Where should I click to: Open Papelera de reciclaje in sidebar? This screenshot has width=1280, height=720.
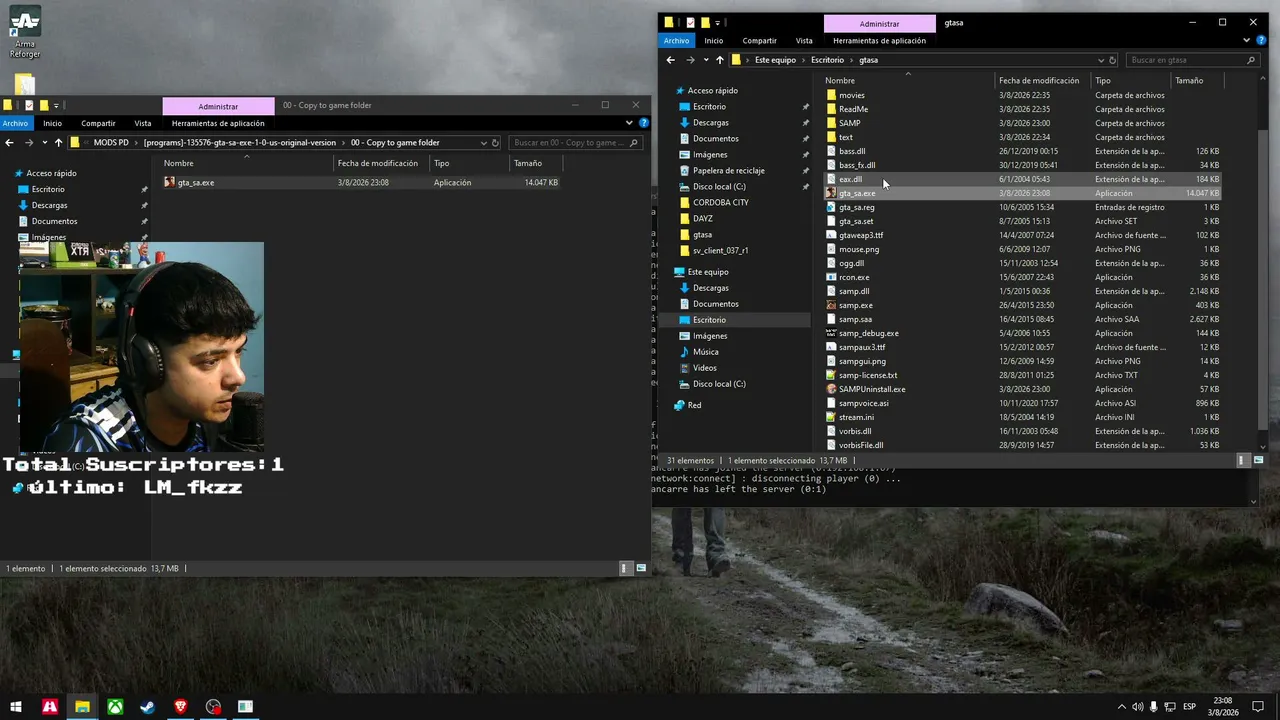pos(728,170)
